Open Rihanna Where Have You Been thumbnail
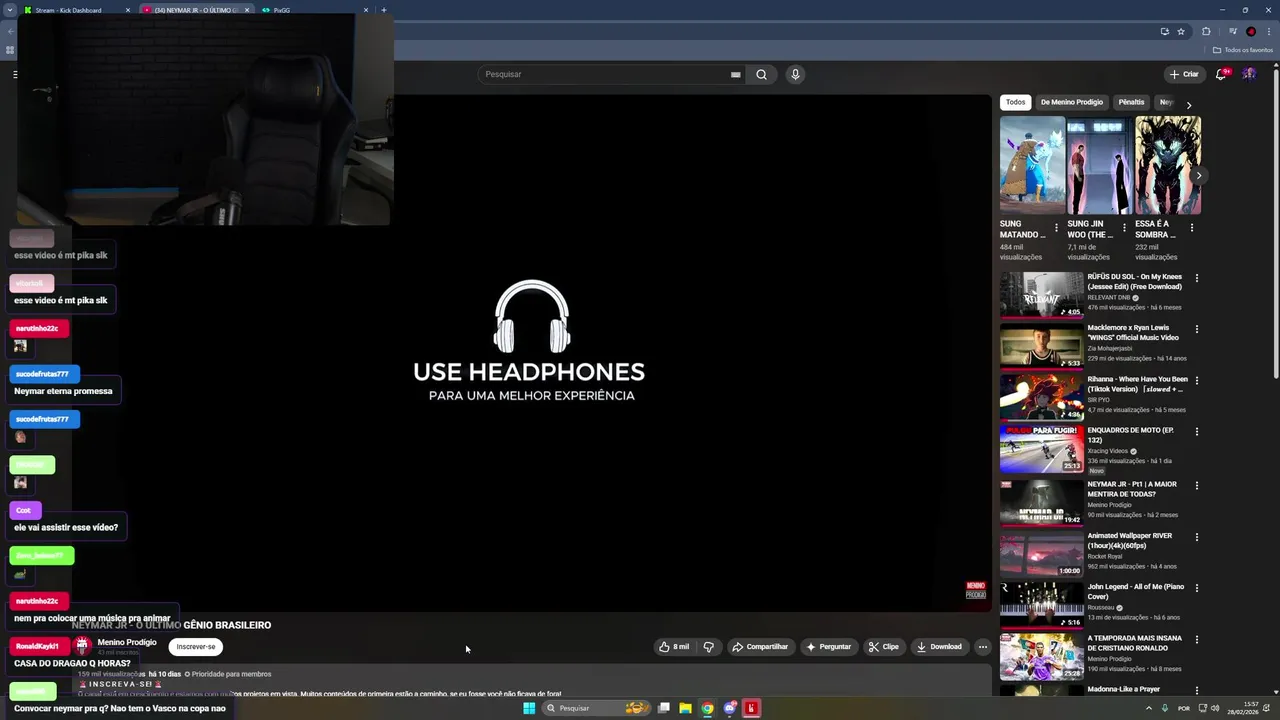This screenshot has width=1280, height=720. (x=1041, y=396)
